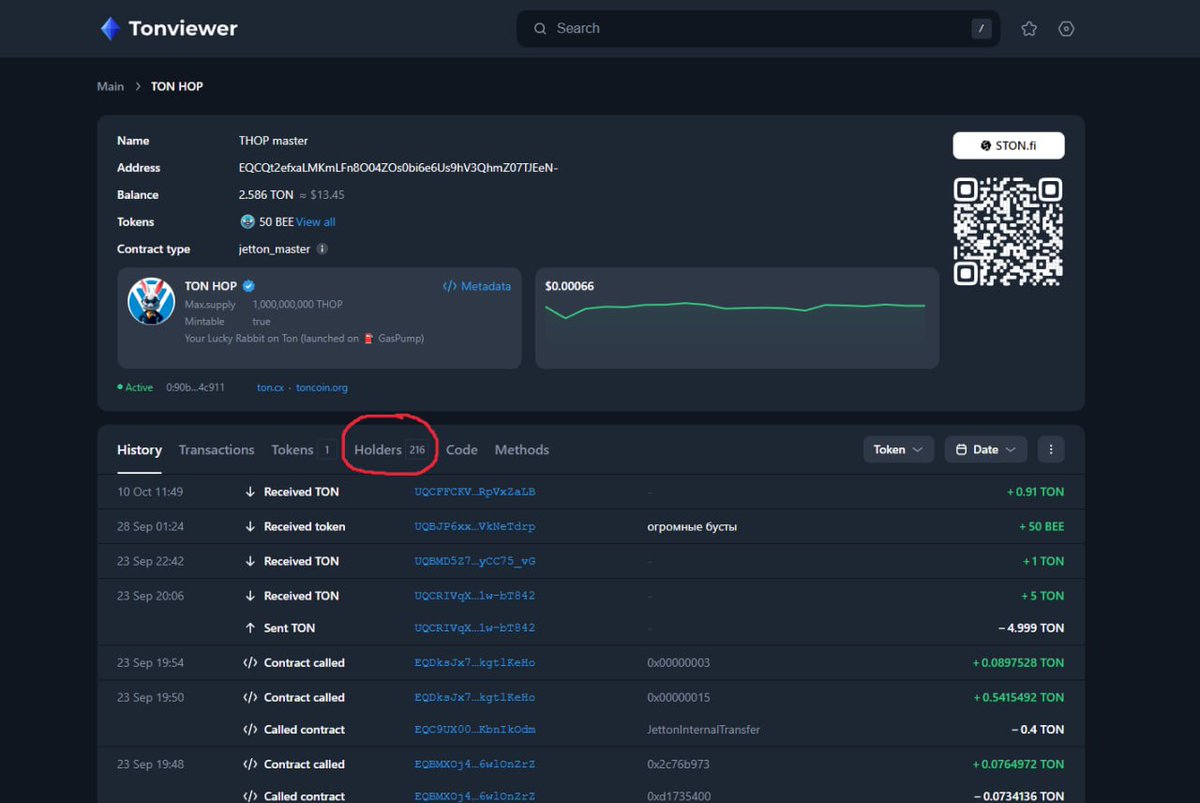Switch to the Code tab

(x=462, y=450)
